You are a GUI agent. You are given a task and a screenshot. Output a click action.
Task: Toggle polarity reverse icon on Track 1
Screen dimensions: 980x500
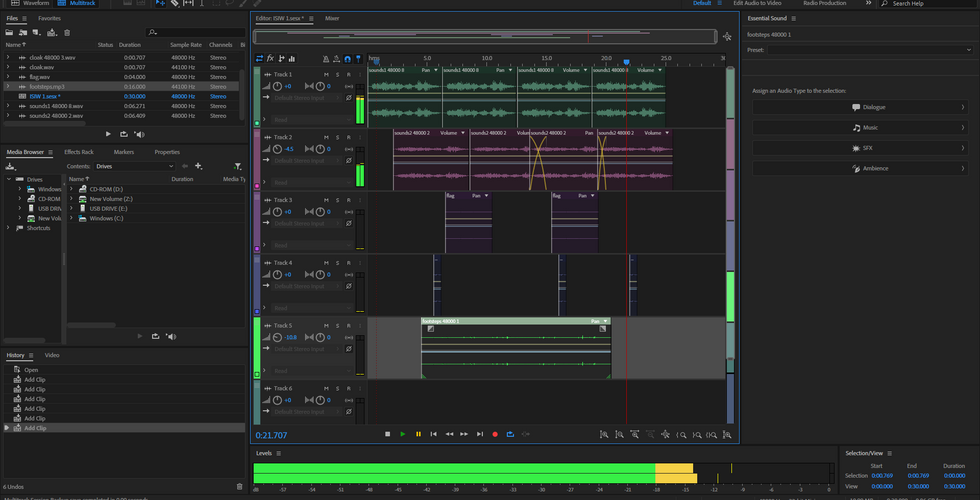tap(349, 98)
